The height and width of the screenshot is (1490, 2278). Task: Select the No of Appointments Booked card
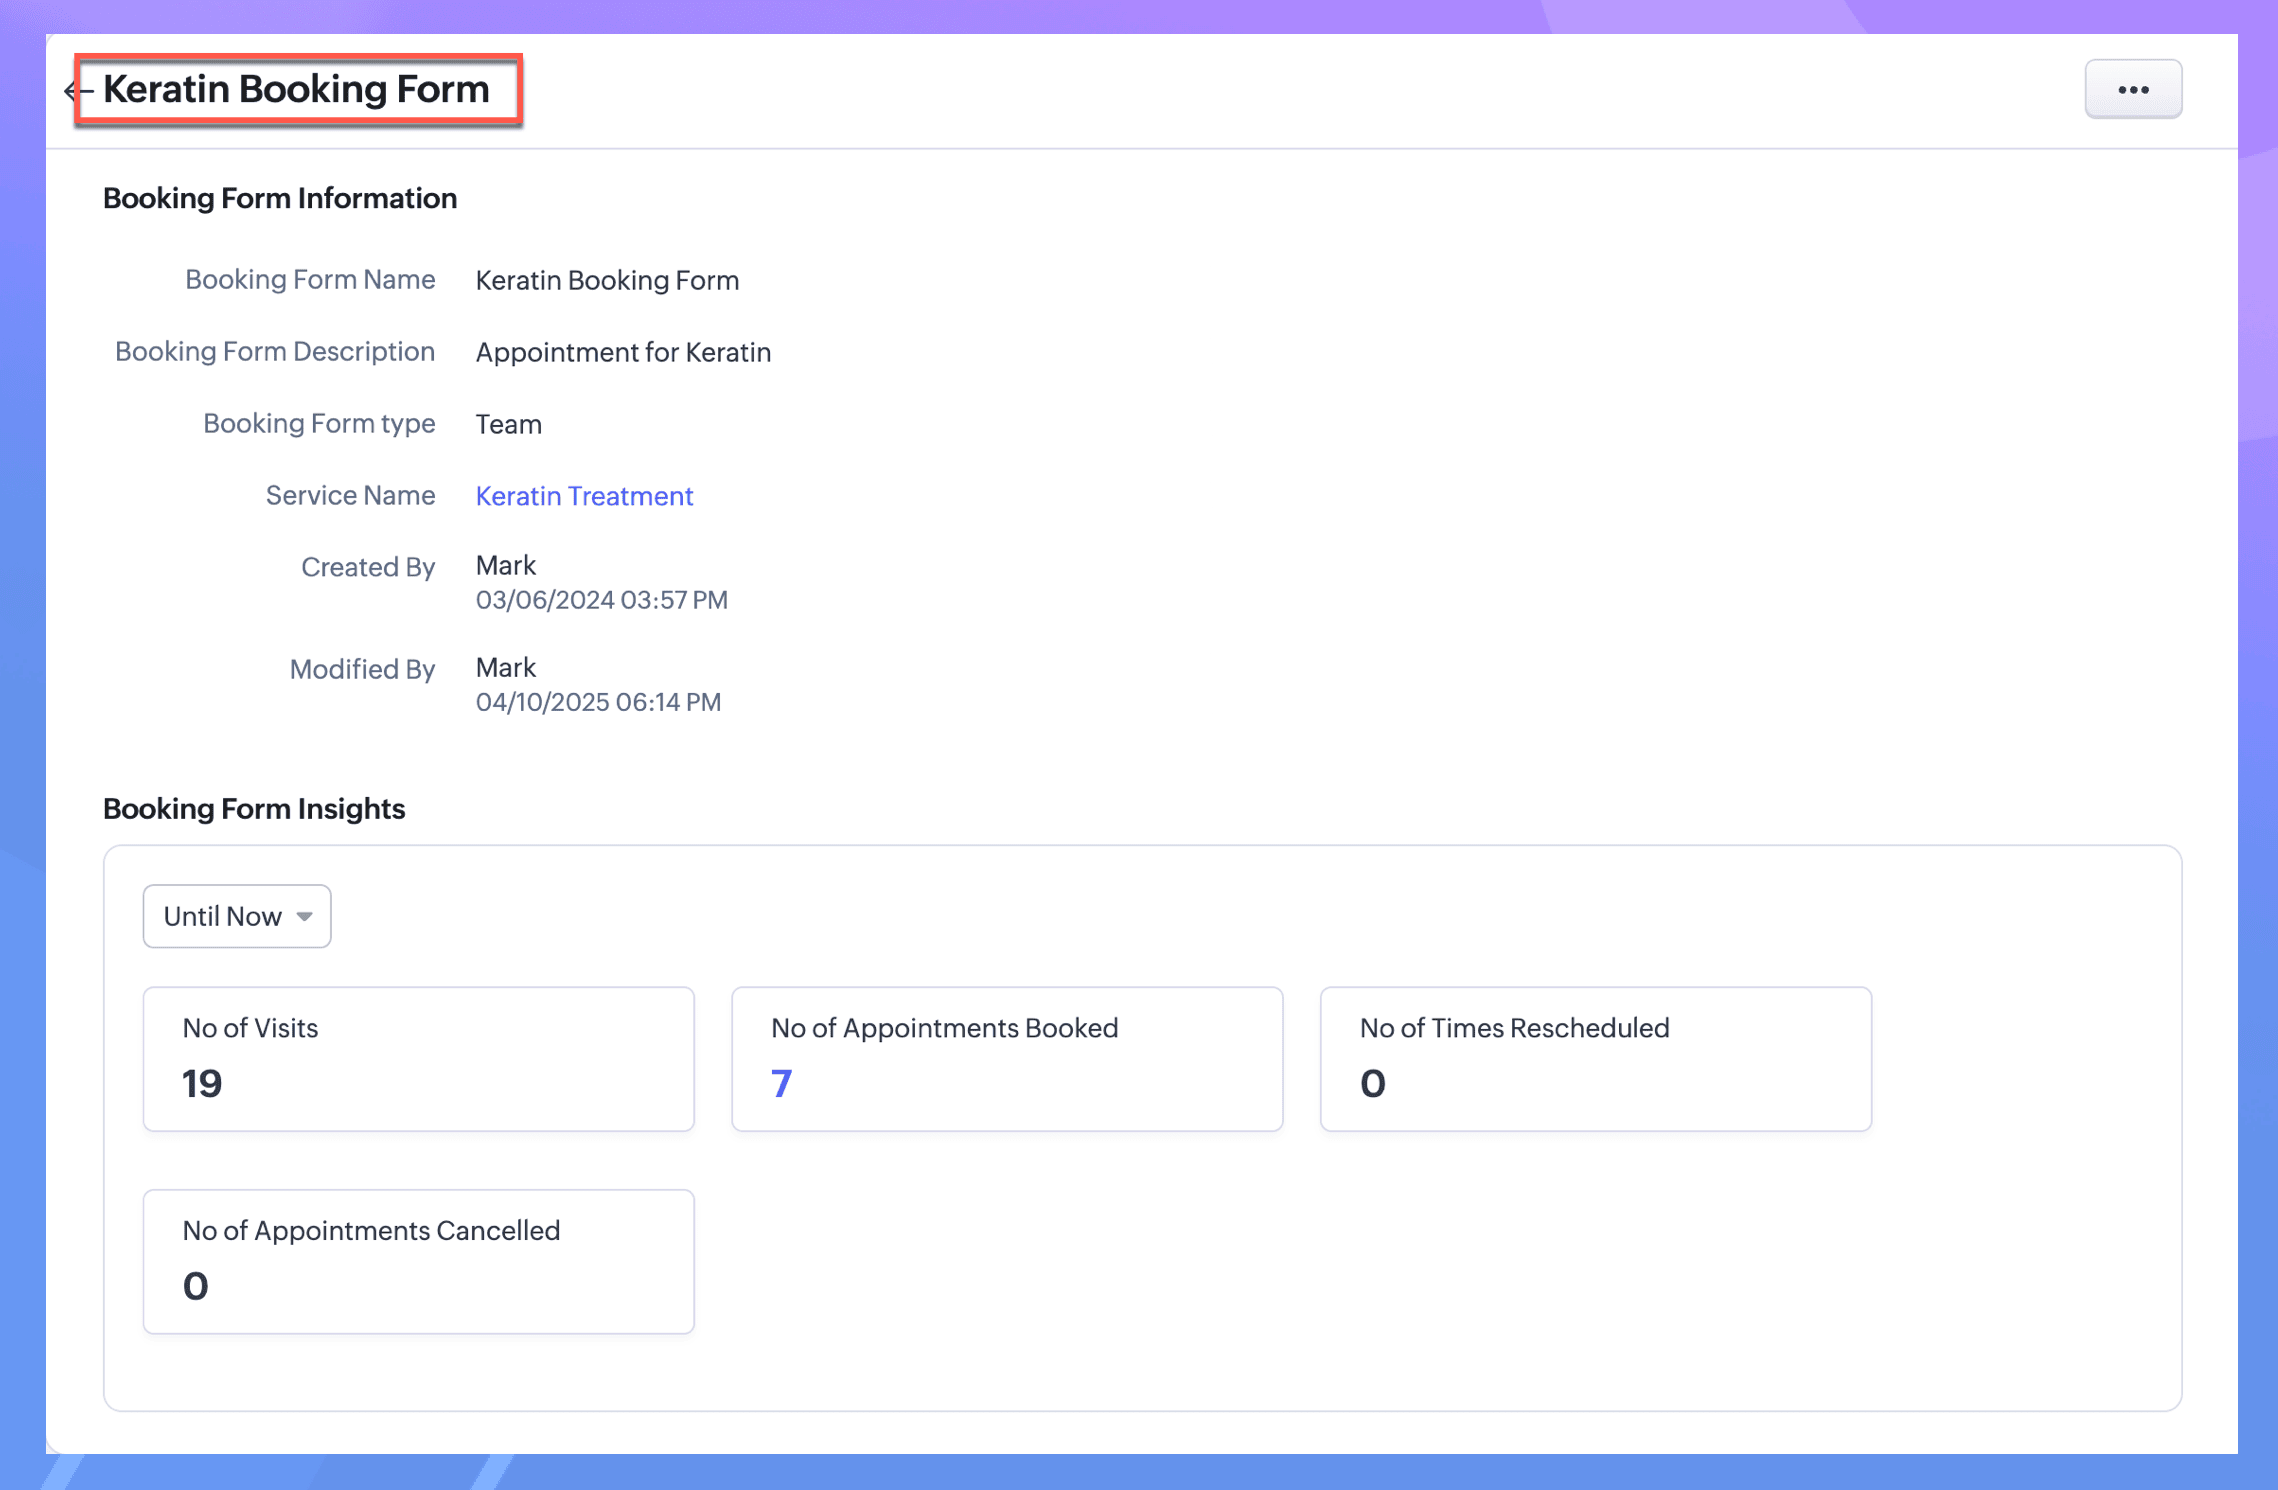(1006, 1058)
